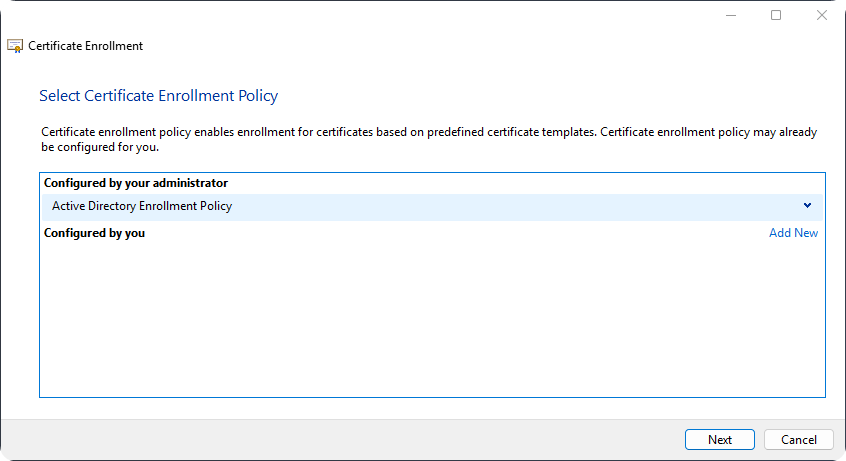Click the 'Configured by you' section header
Viewport: 846px width, 461px height.
coord(95,233)
